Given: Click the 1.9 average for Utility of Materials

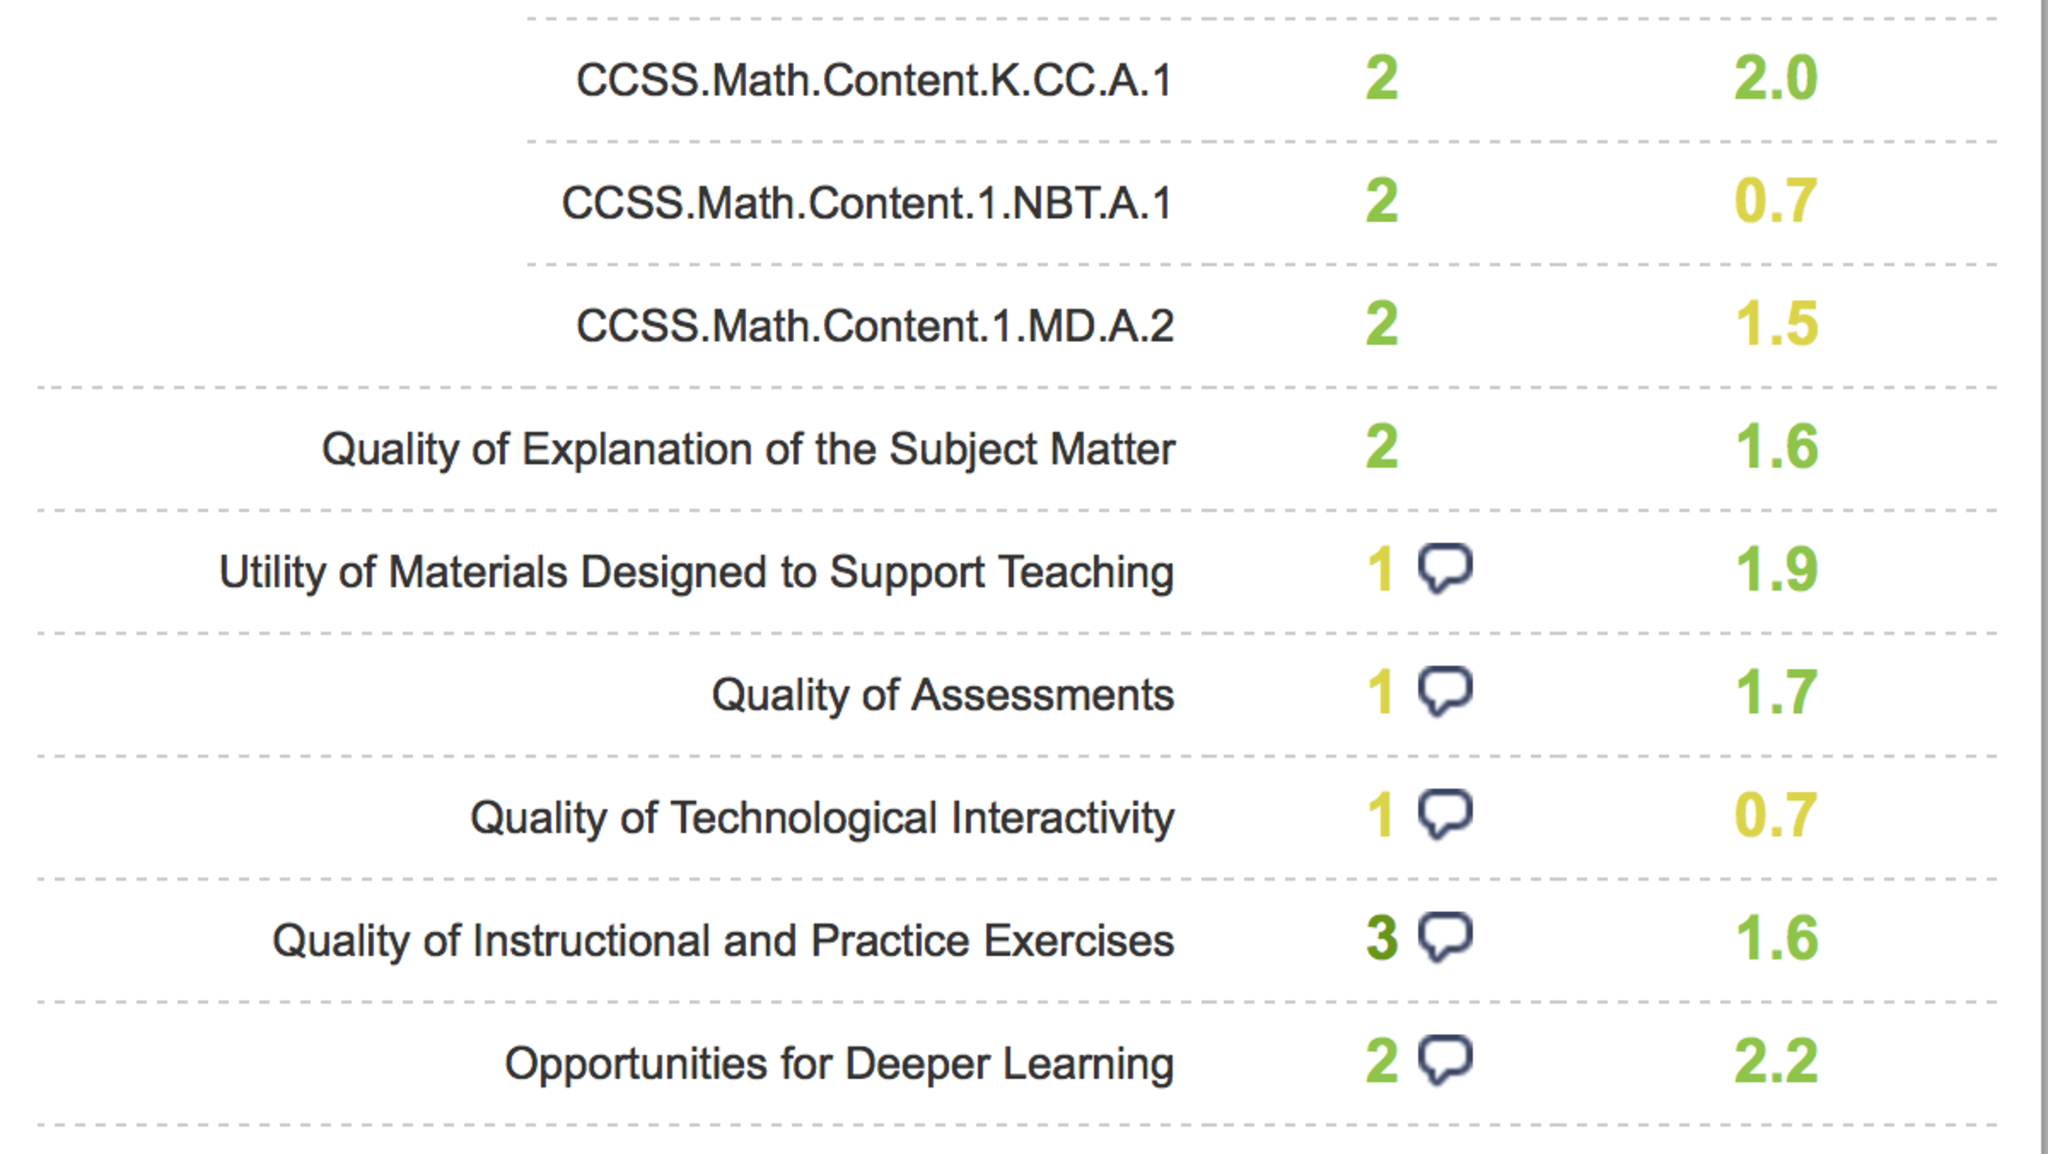Looking at the screenshot, I should [1776, 570].
